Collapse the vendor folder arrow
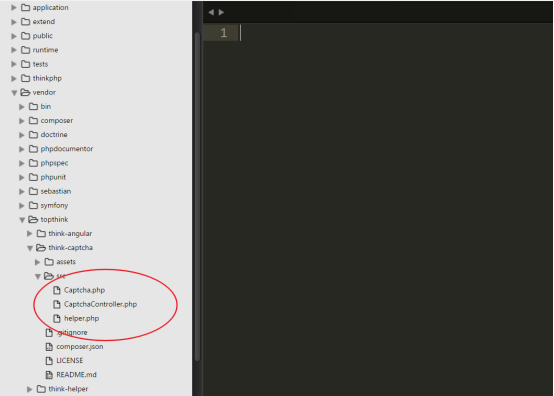Viewport: 554px width, 396px height. 14,93
